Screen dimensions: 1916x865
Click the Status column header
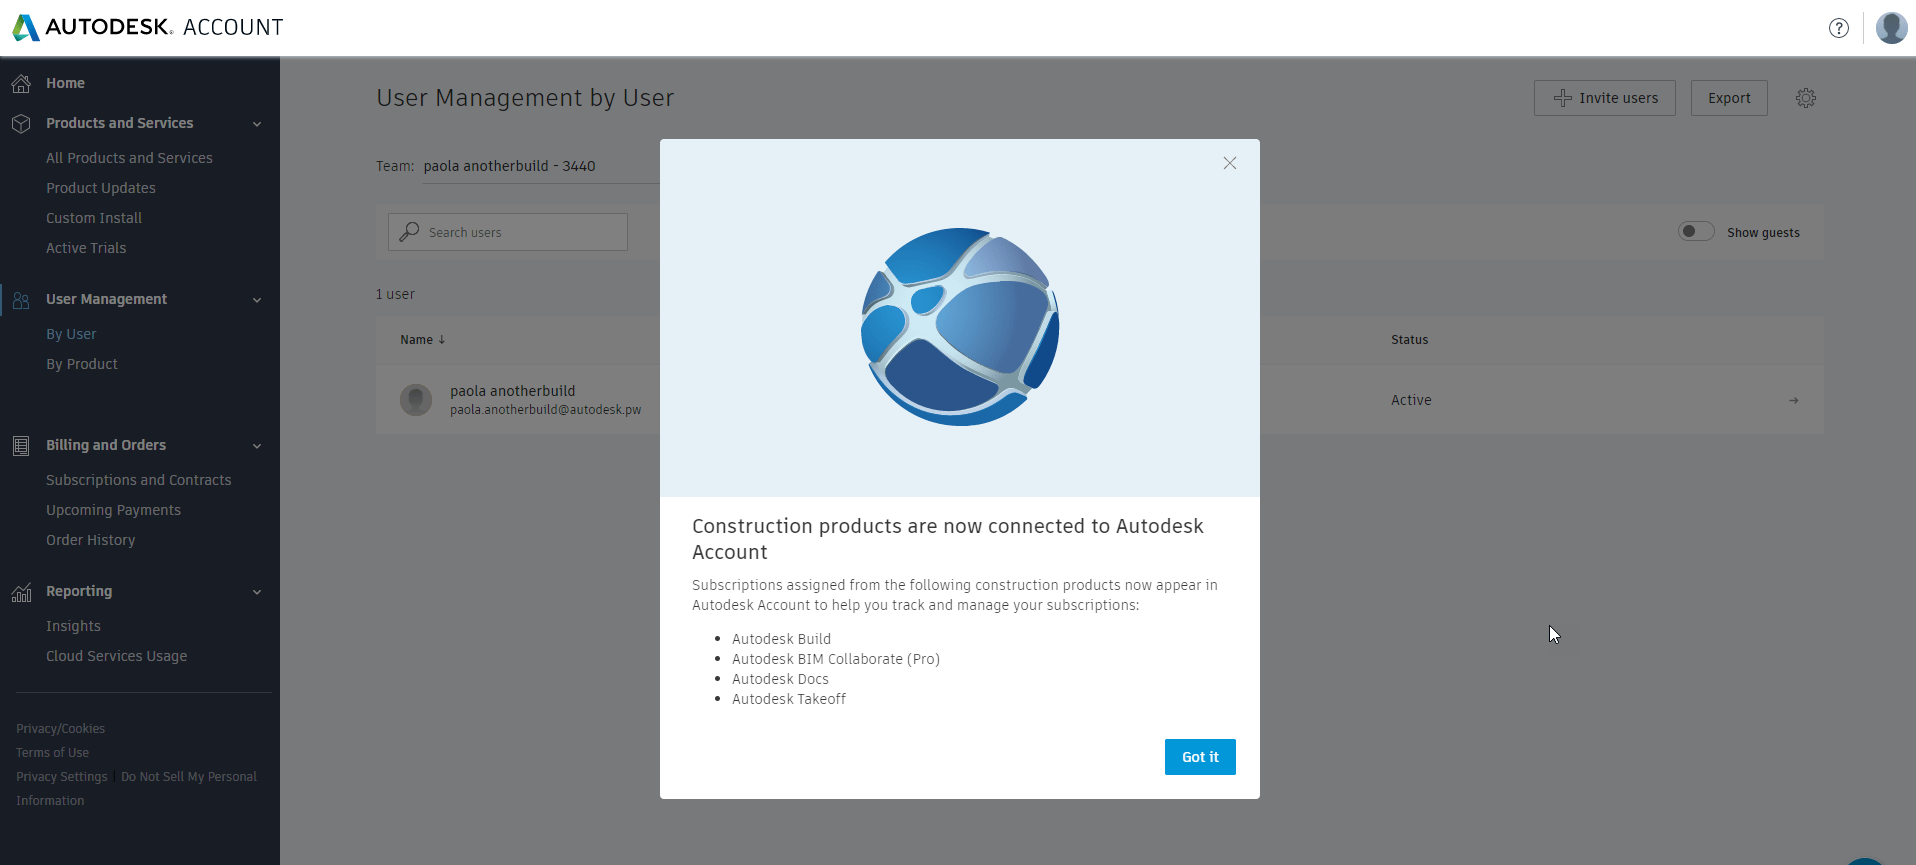(1409, 340)
